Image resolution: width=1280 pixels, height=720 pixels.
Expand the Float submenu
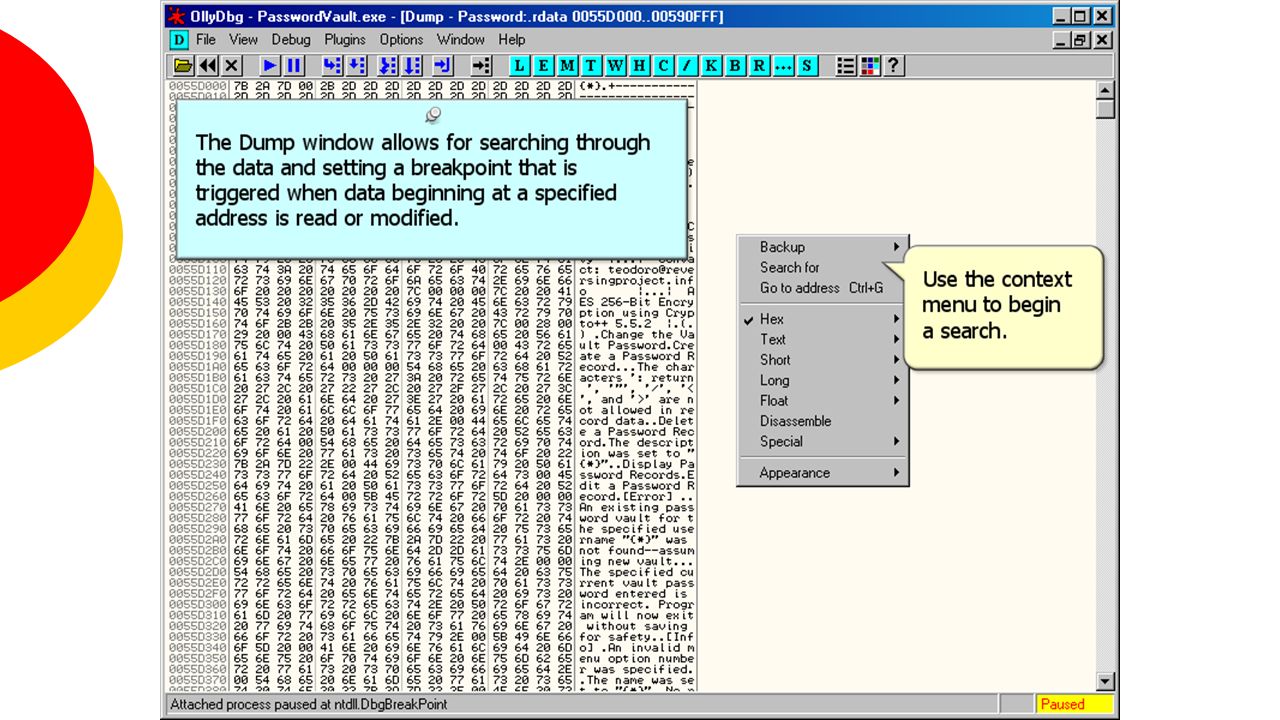[x=822, y=401]
